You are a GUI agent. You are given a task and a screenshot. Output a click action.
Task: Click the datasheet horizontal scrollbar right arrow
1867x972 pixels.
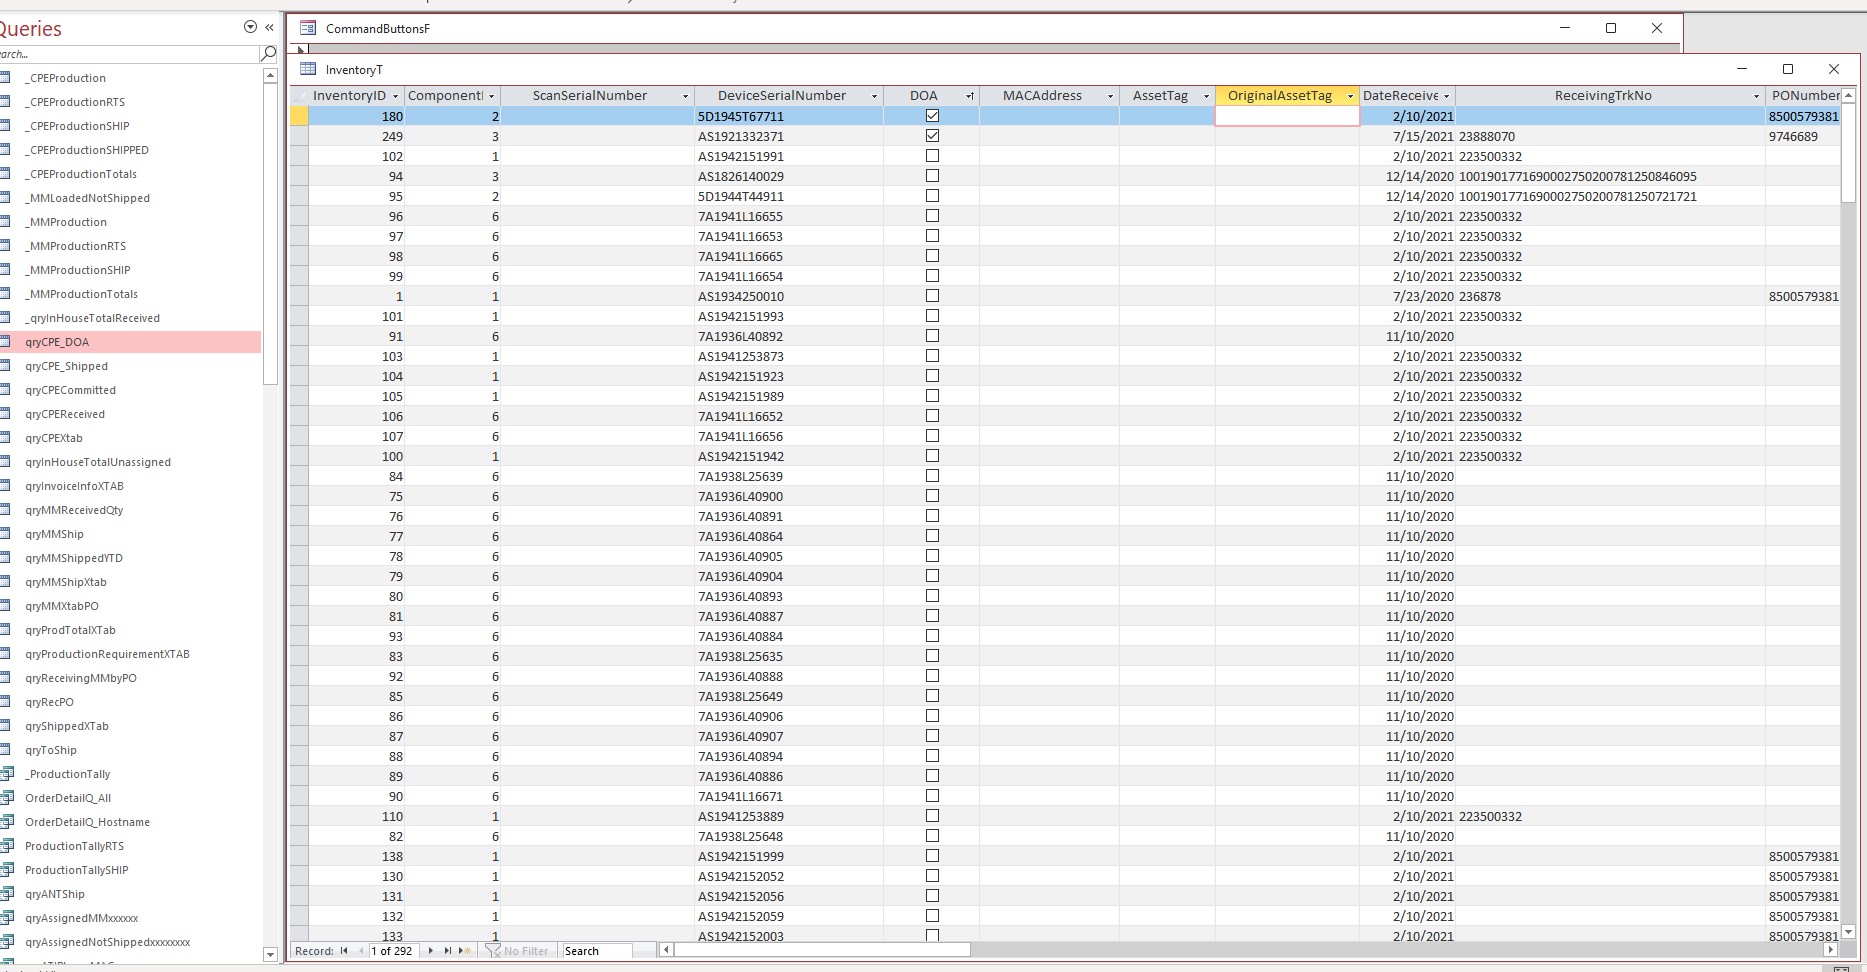1831,950
